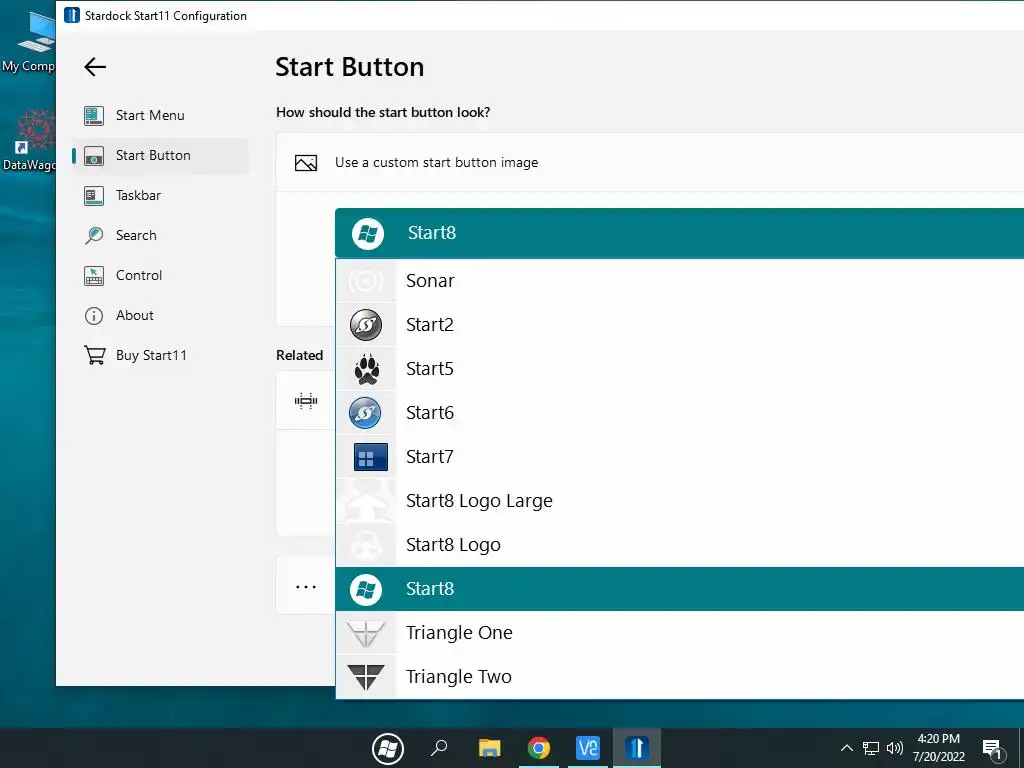Click the Triangle Two dark icon
The height and width of the screenshot is (768, 1024).
(366, 677)
